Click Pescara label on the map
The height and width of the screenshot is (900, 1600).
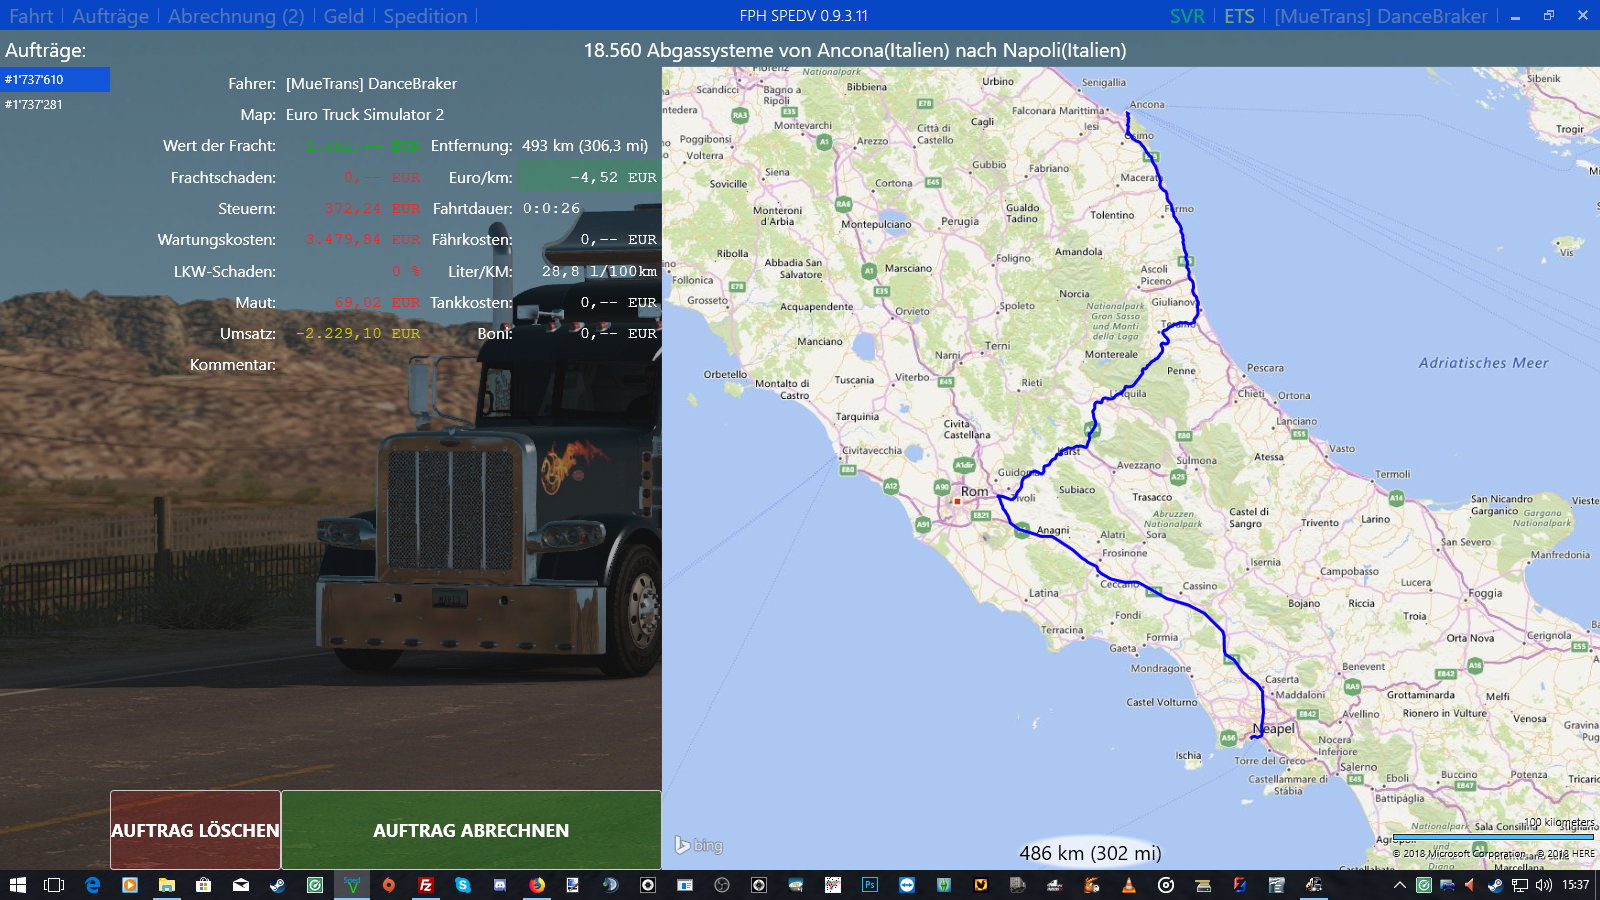[x=1265, y=368]
